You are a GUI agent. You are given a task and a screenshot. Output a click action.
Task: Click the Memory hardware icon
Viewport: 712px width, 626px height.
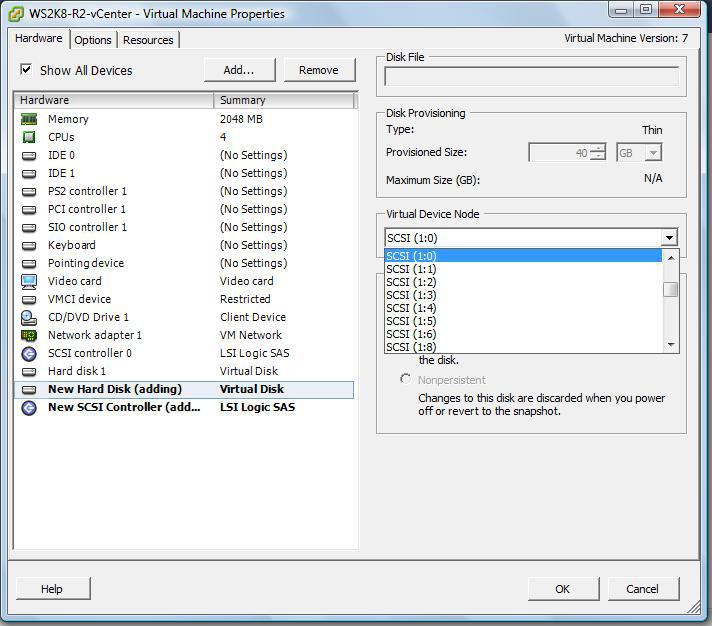pos(29,119)
